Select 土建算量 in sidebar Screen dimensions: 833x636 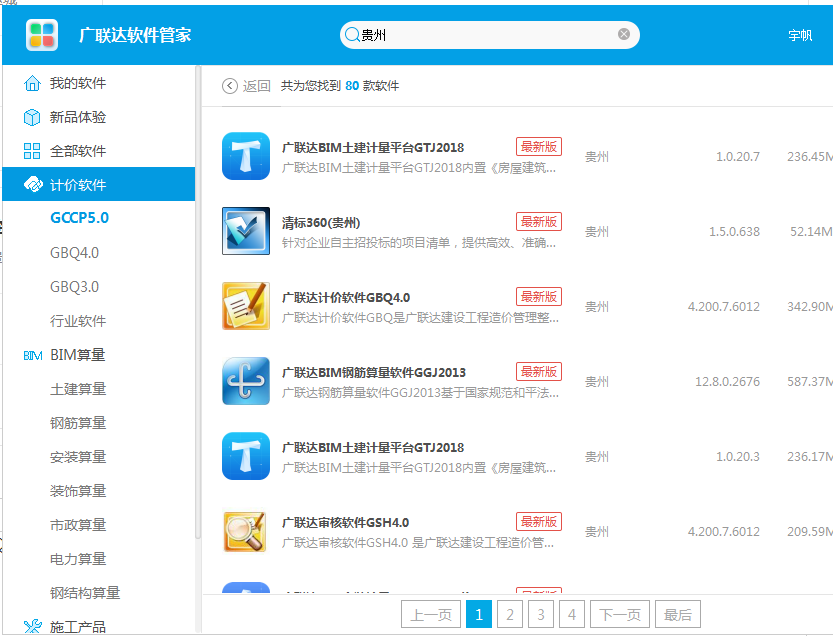(78, 389)
